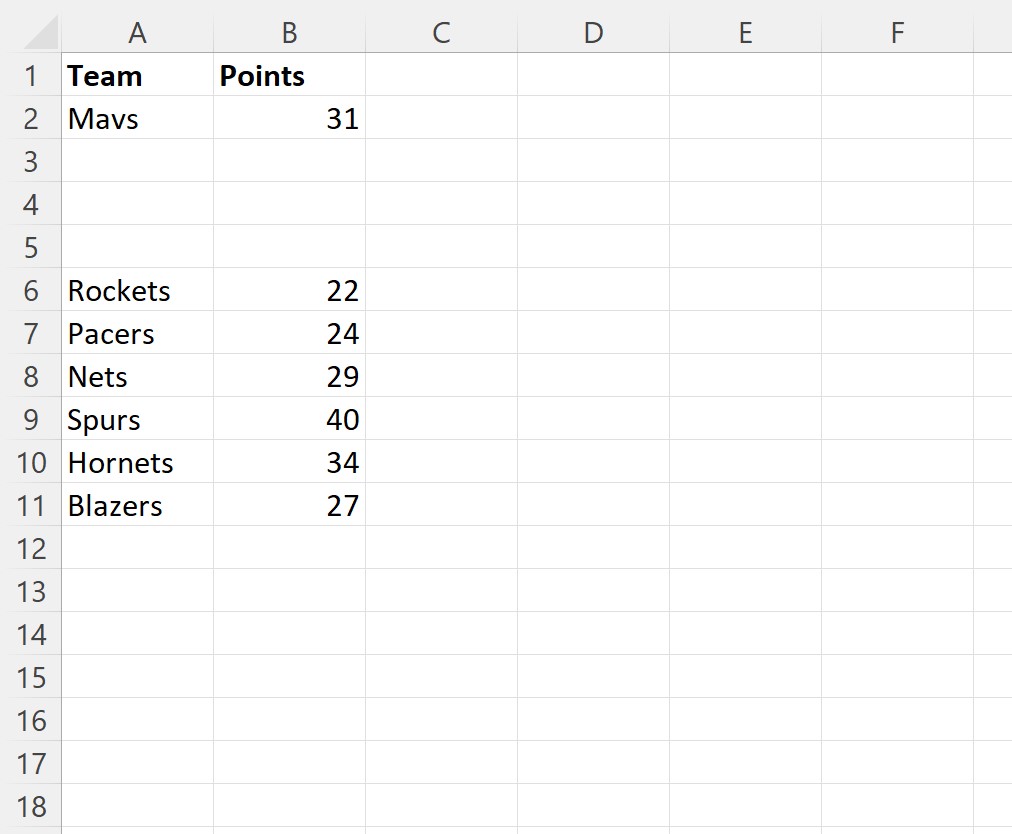Select cell B10 with value 34
This screenshot has height=834, width=1012.
coord(290,462)
